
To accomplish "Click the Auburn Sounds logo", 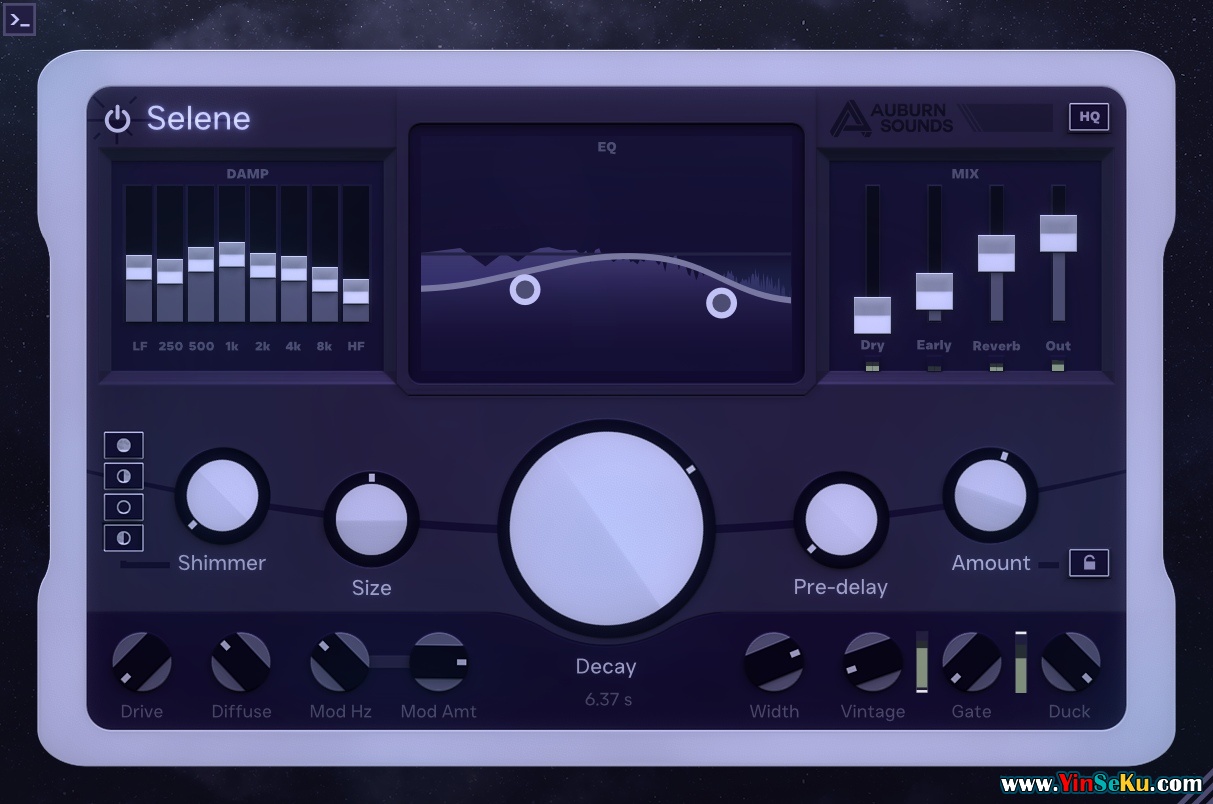I will (890, 118).
